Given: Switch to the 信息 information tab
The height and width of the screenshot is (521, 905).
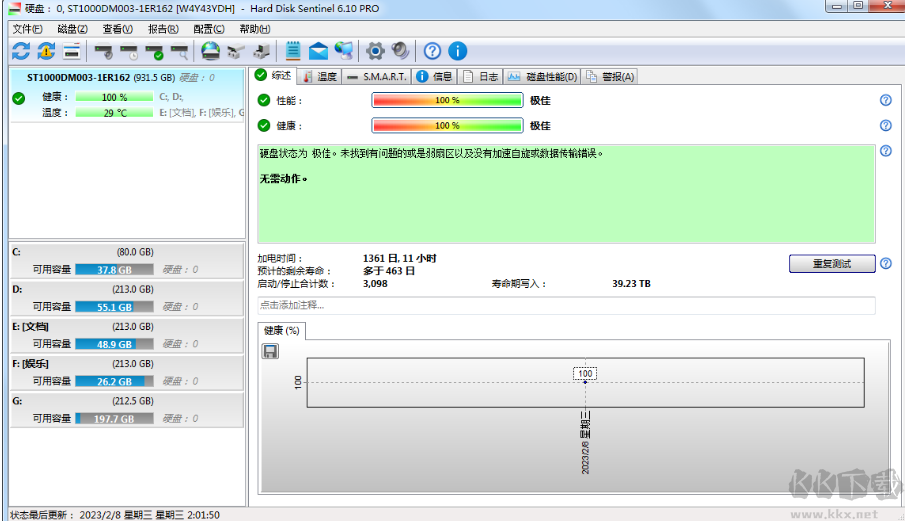Looking at the screenshot, I should [x=435, y=77].
